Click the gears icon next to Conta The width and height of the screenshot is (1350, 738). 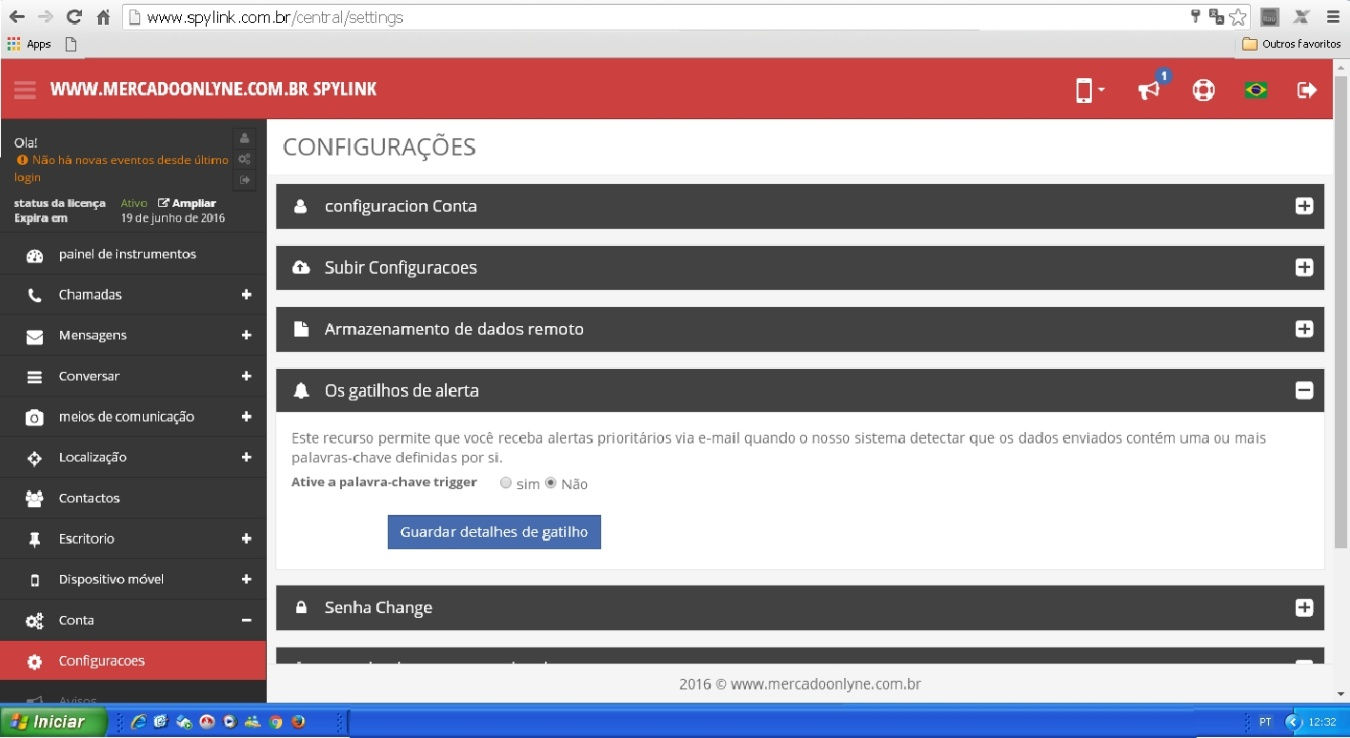click(x=35, y=621)
